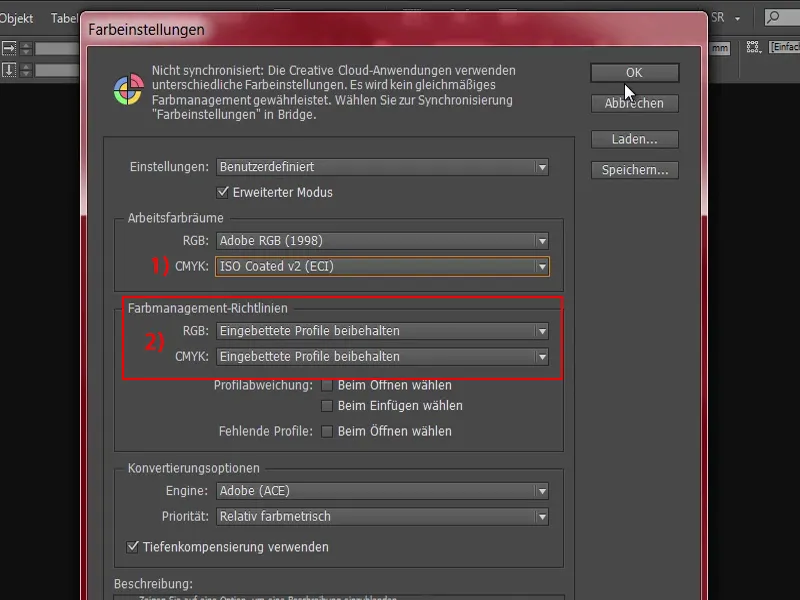Open the Laden... button
The height and width of the screenshot is (600, 800).
point(635,139)
